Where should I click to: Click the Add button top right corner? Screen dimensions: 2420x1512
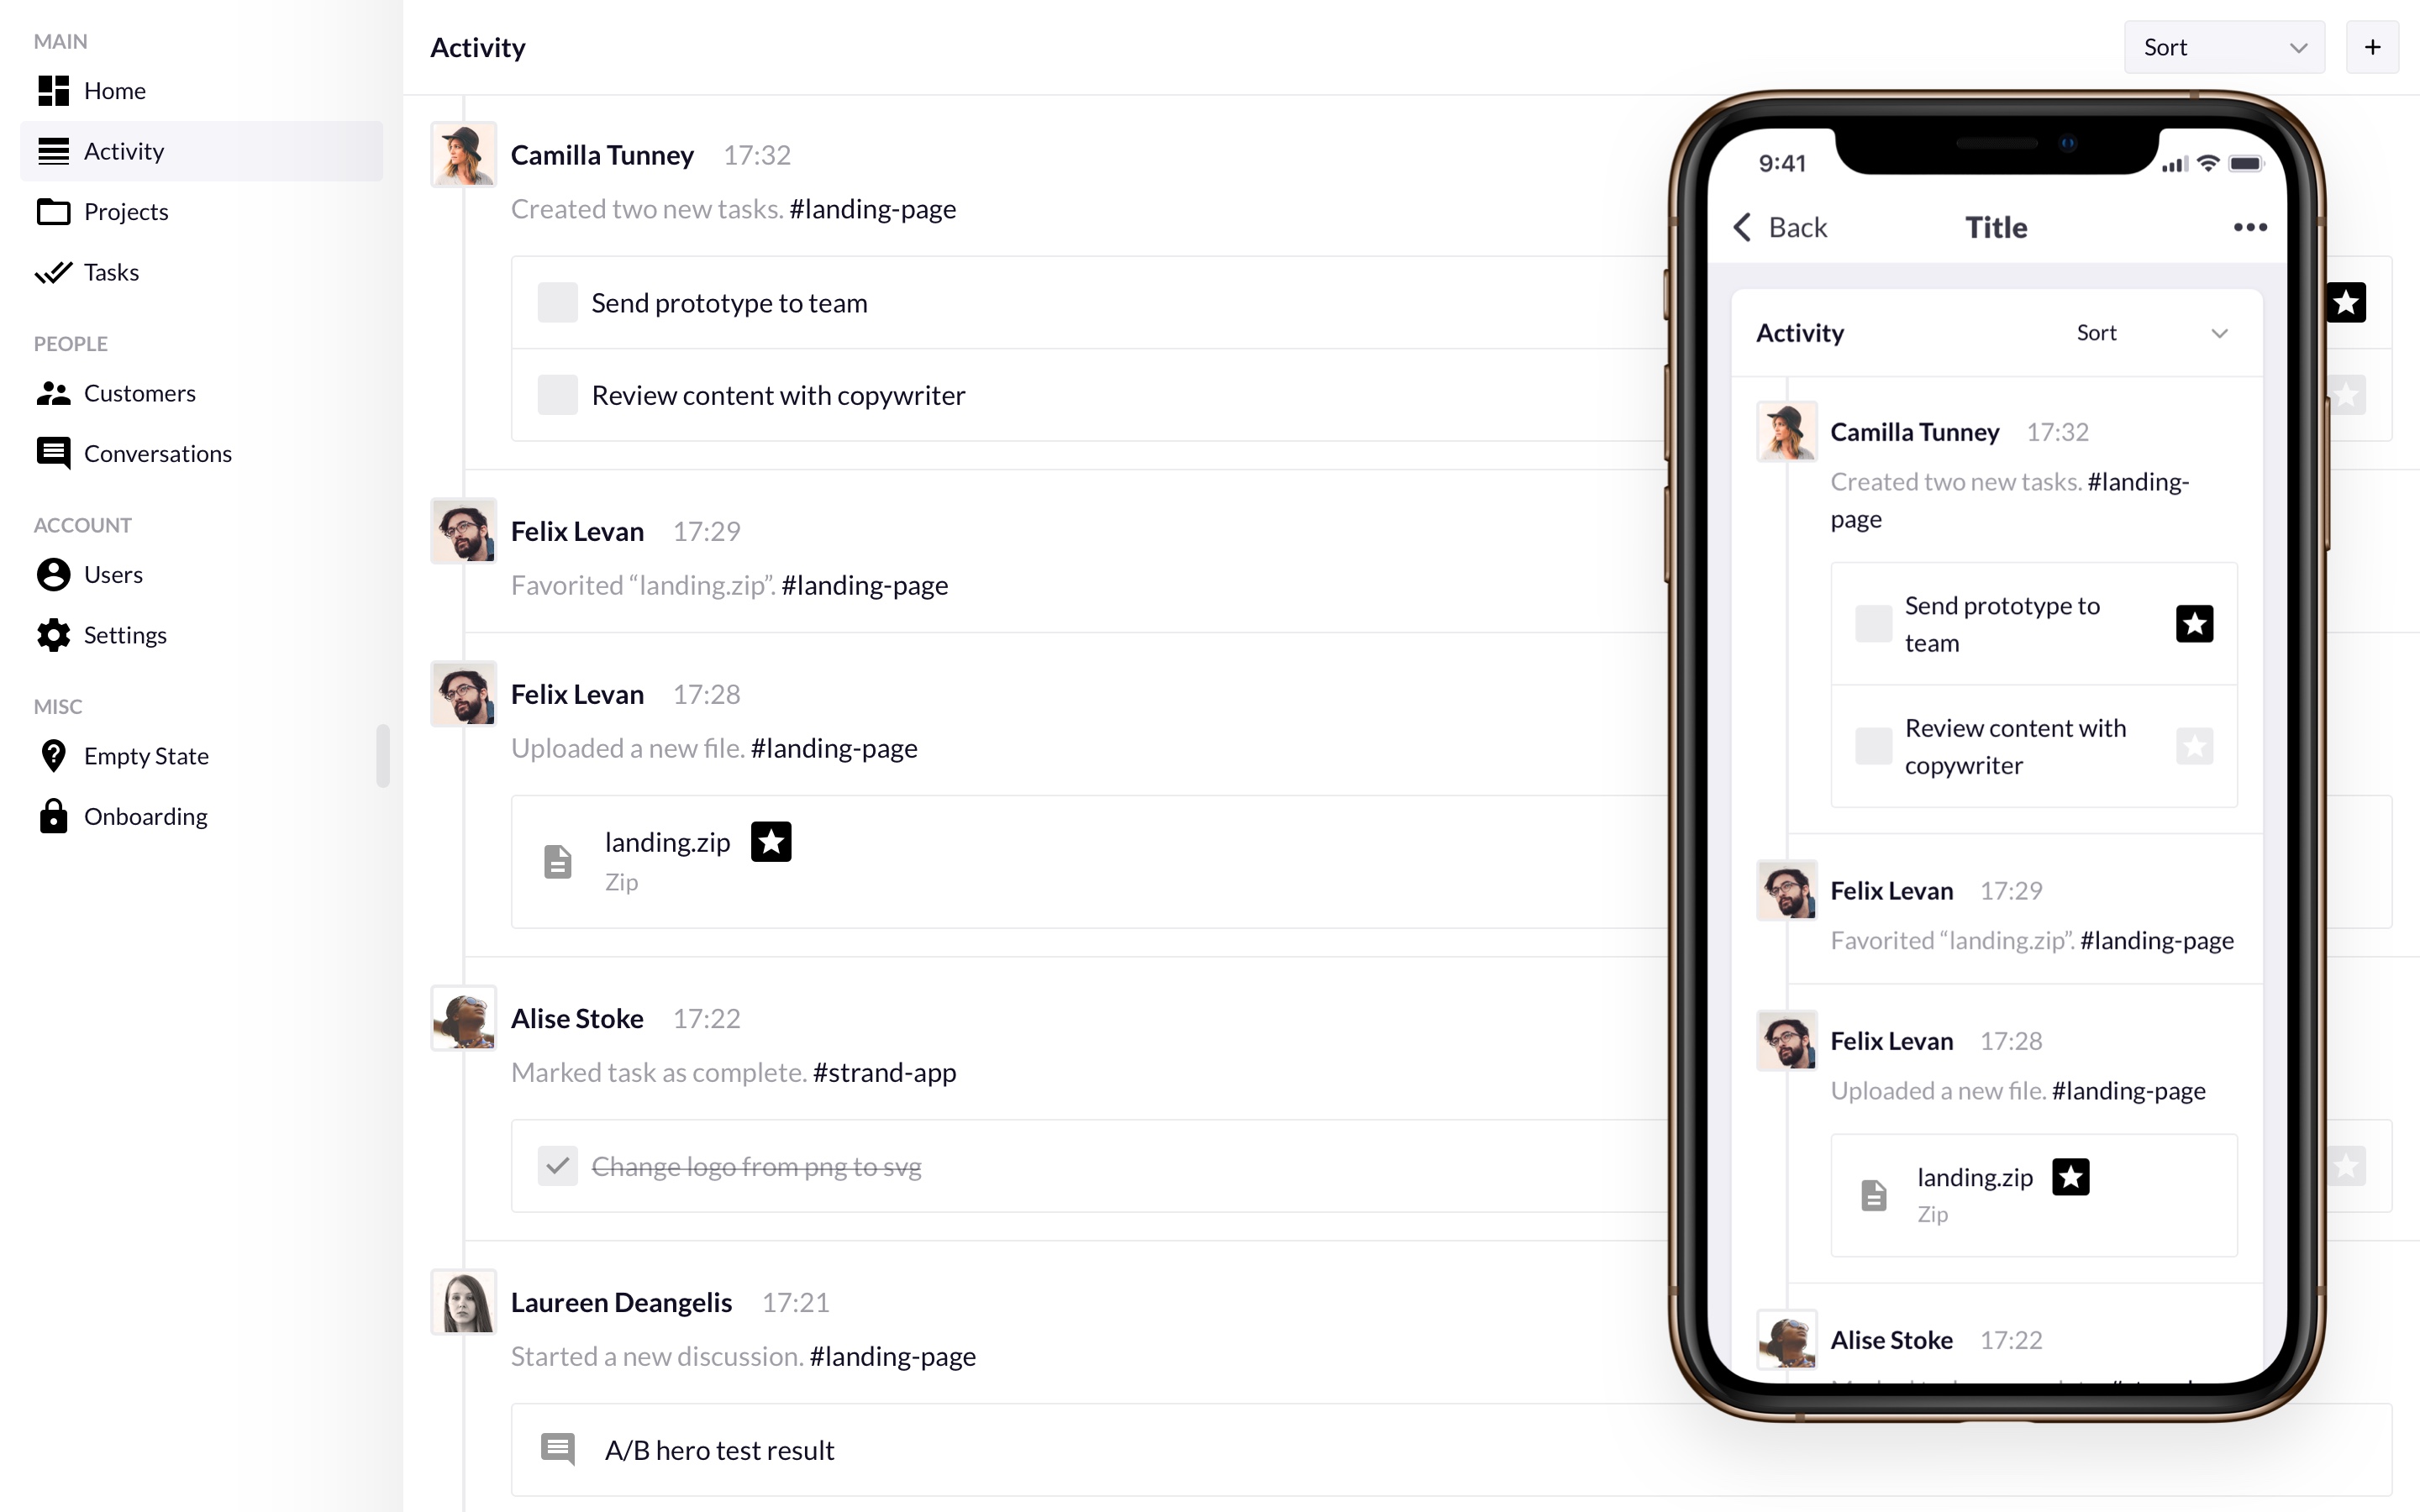tap(2373, 47)
